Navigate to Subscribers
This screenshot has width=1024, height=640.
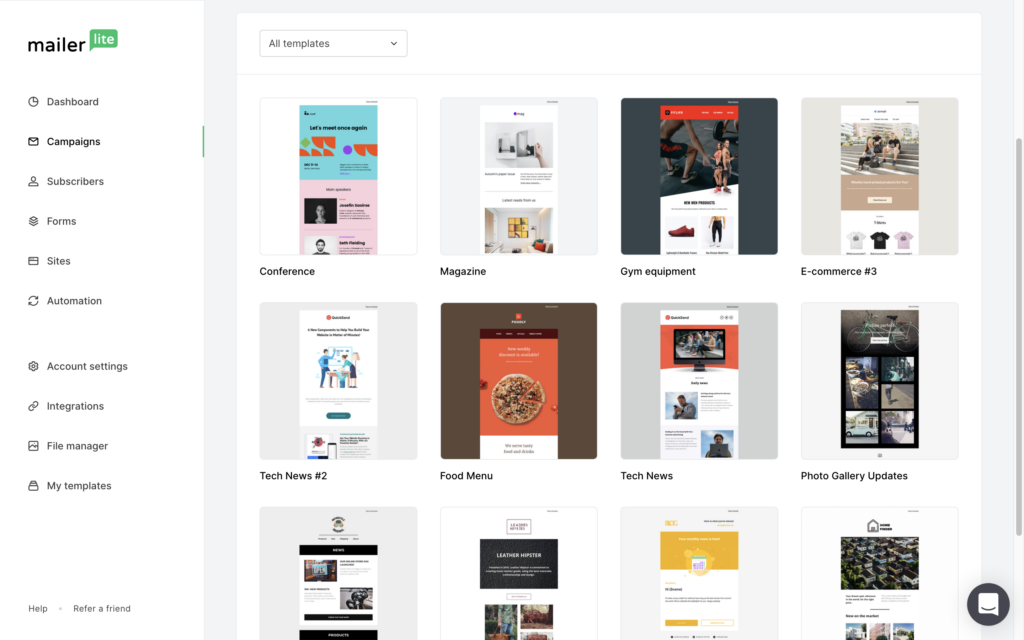[75, 181]
